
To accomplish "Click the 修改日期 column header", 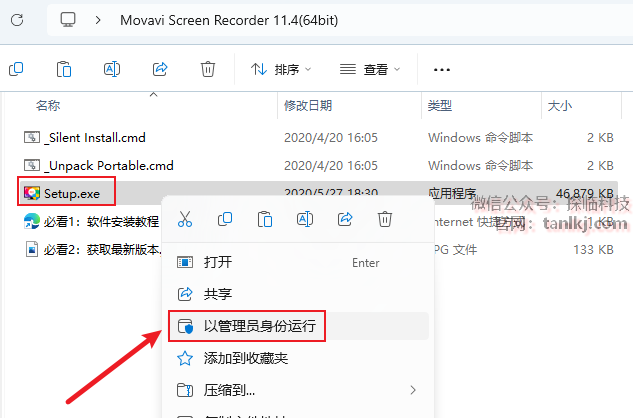I will (308, 106).
